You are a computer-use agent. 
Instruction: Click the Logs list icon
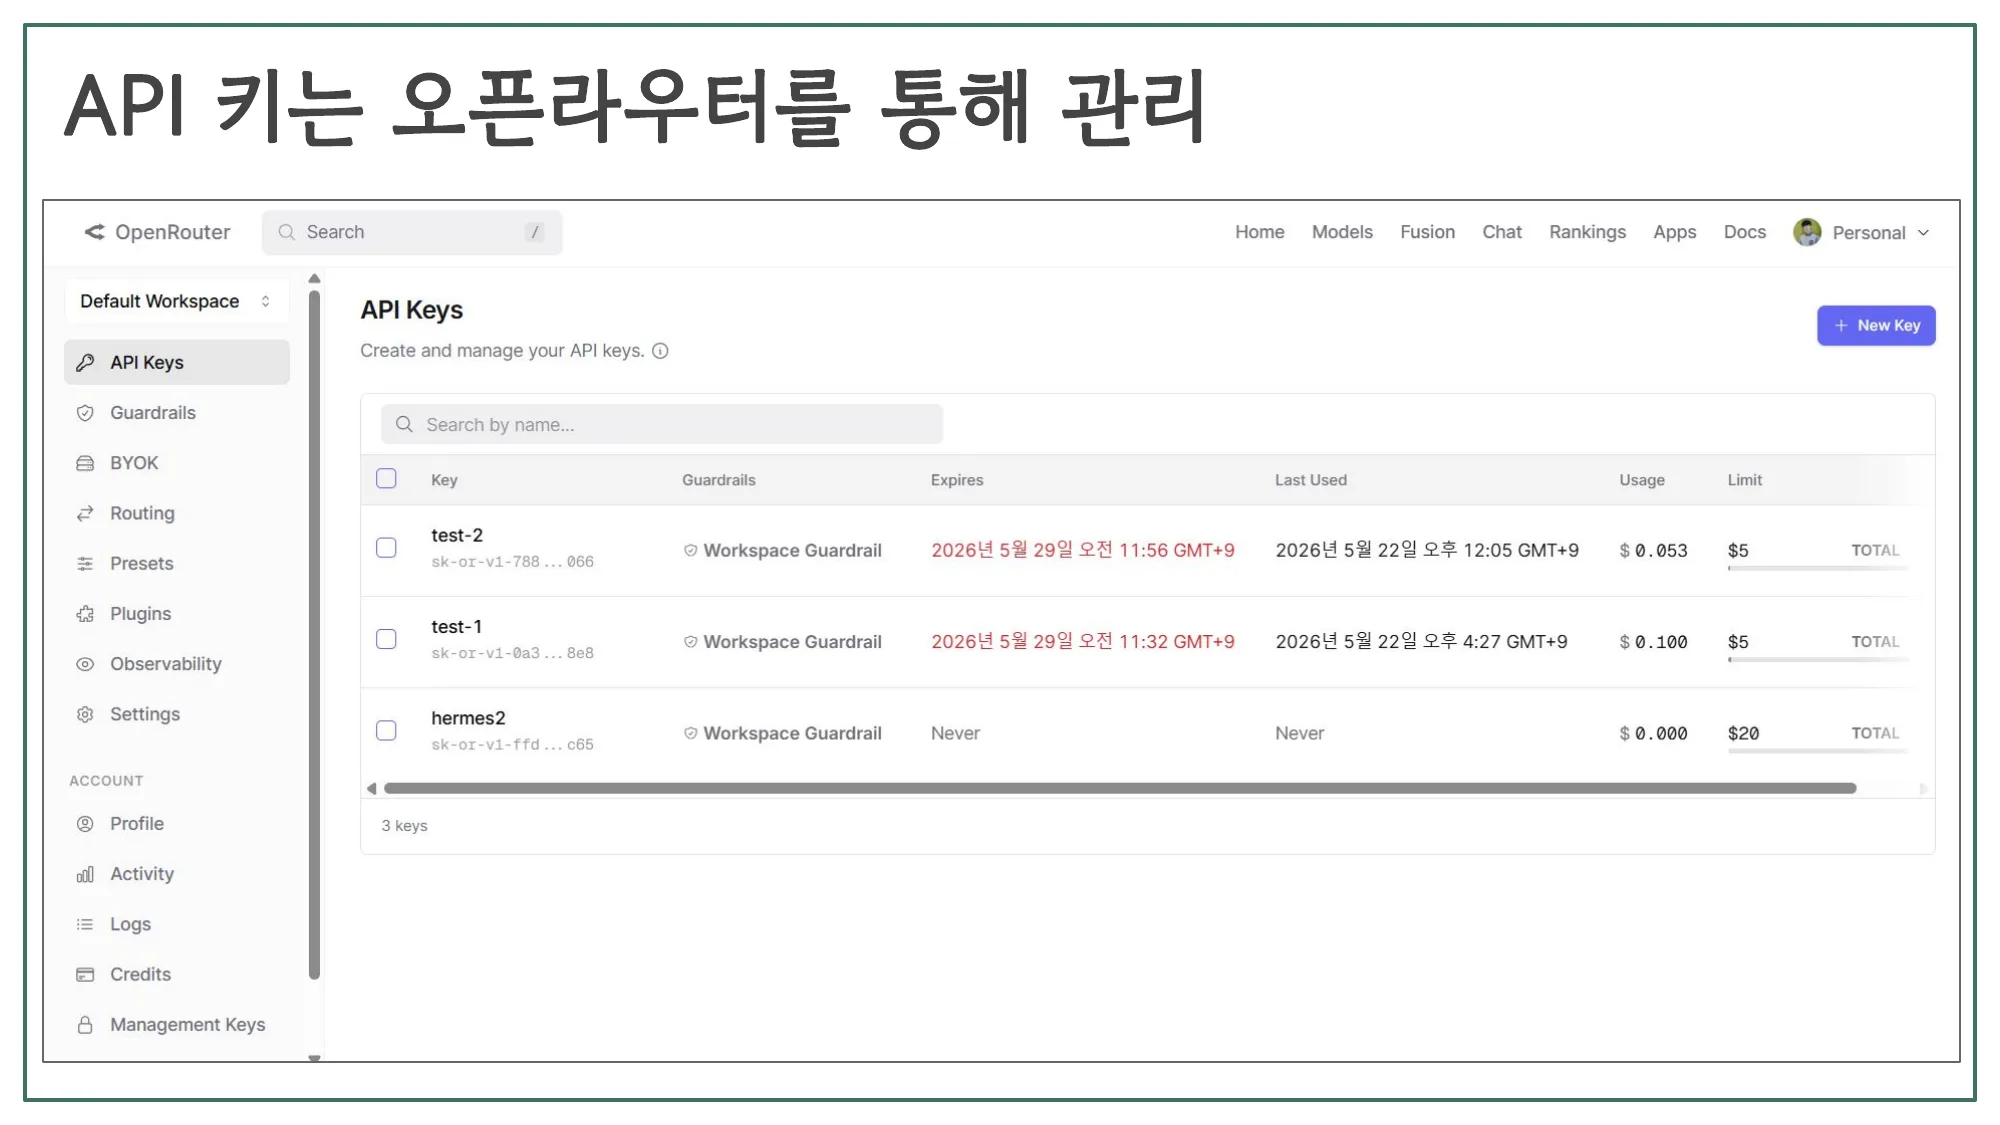[x=85, y=924]
